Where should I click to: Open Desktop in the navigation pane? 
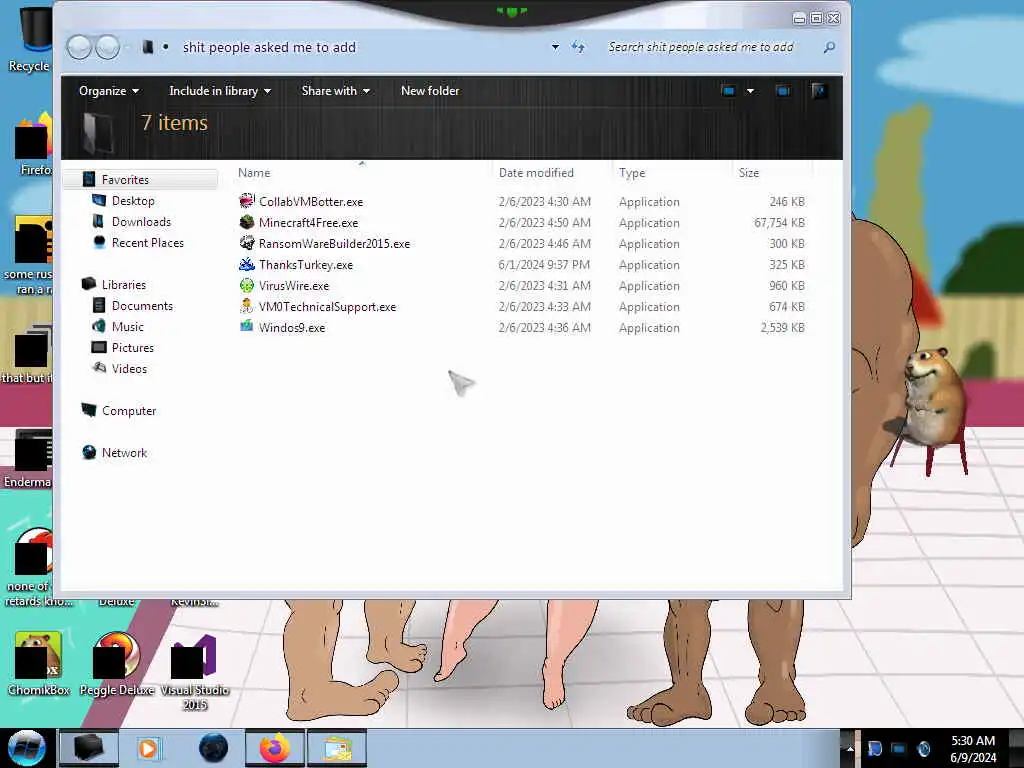point(133,200)
